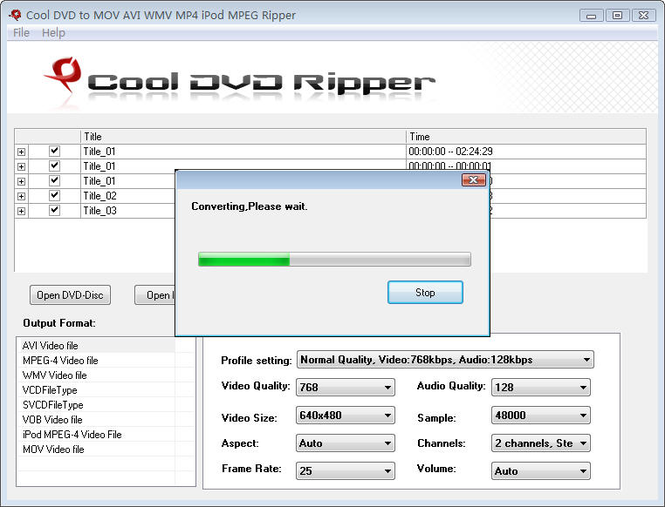The image size is (665, 507).
Task: Uncheck the second Title_01 row checkbox
Action: 54,166
